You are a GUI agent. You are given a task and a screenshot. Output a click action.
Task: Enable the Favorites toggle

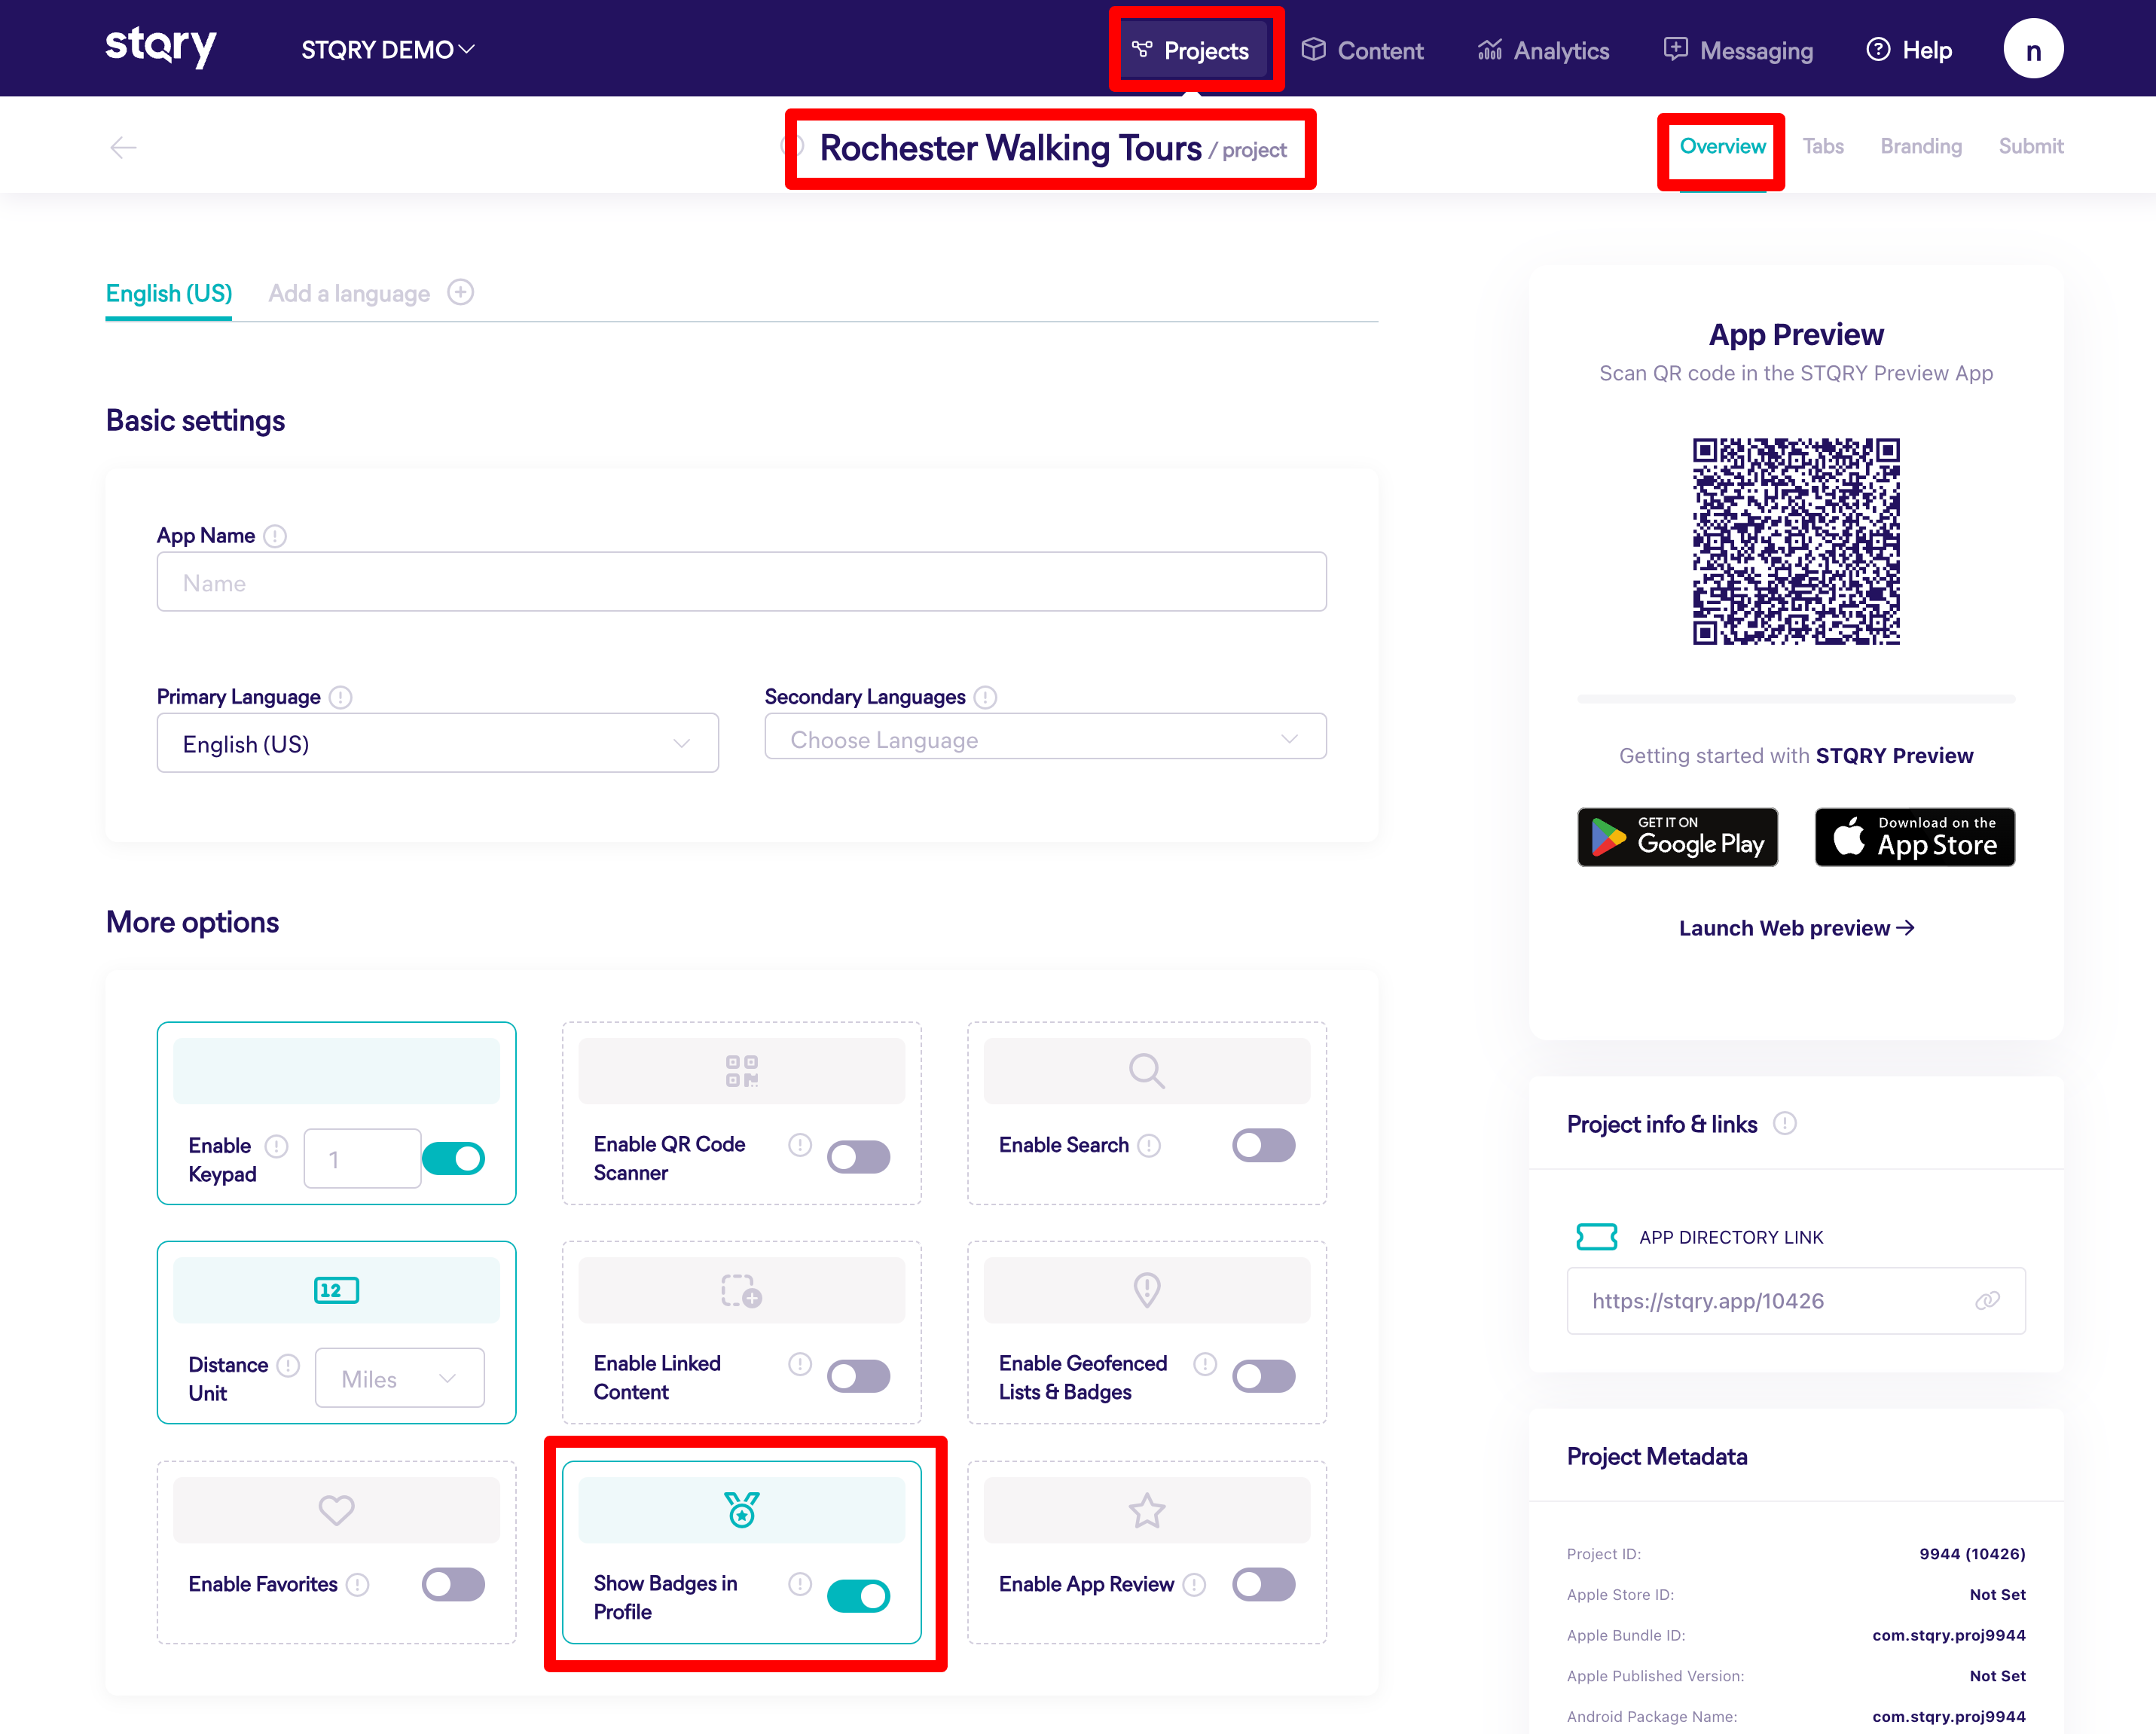[453, 1584]
